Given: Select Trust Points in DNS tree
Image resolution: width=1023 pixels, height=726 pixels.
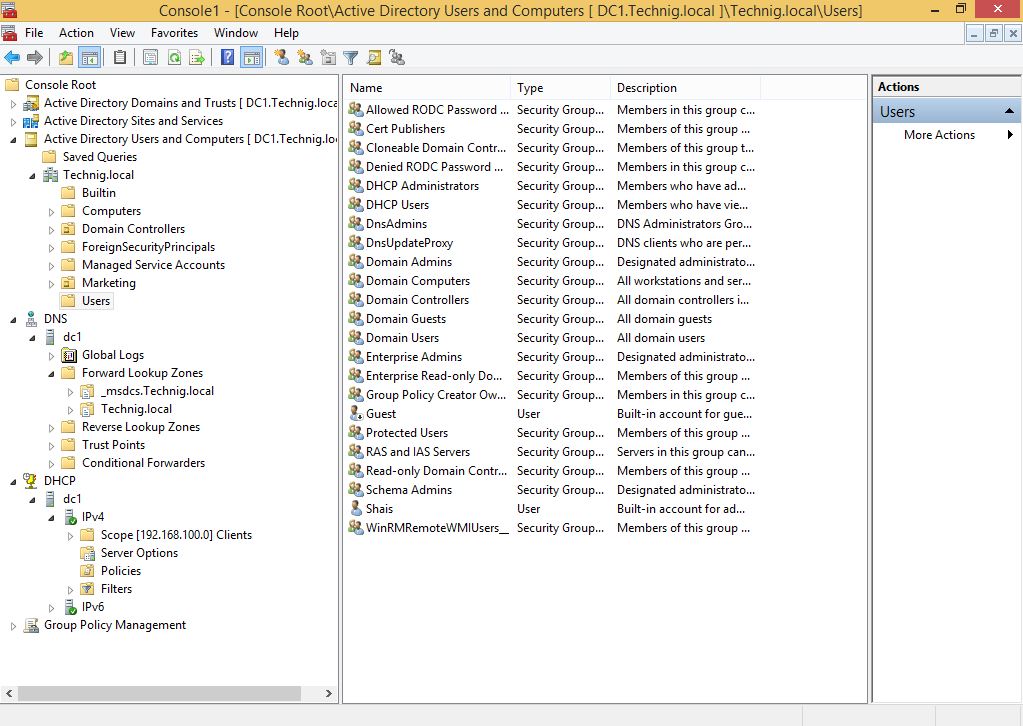Looking at the screenshot, I should pos(114,445).
